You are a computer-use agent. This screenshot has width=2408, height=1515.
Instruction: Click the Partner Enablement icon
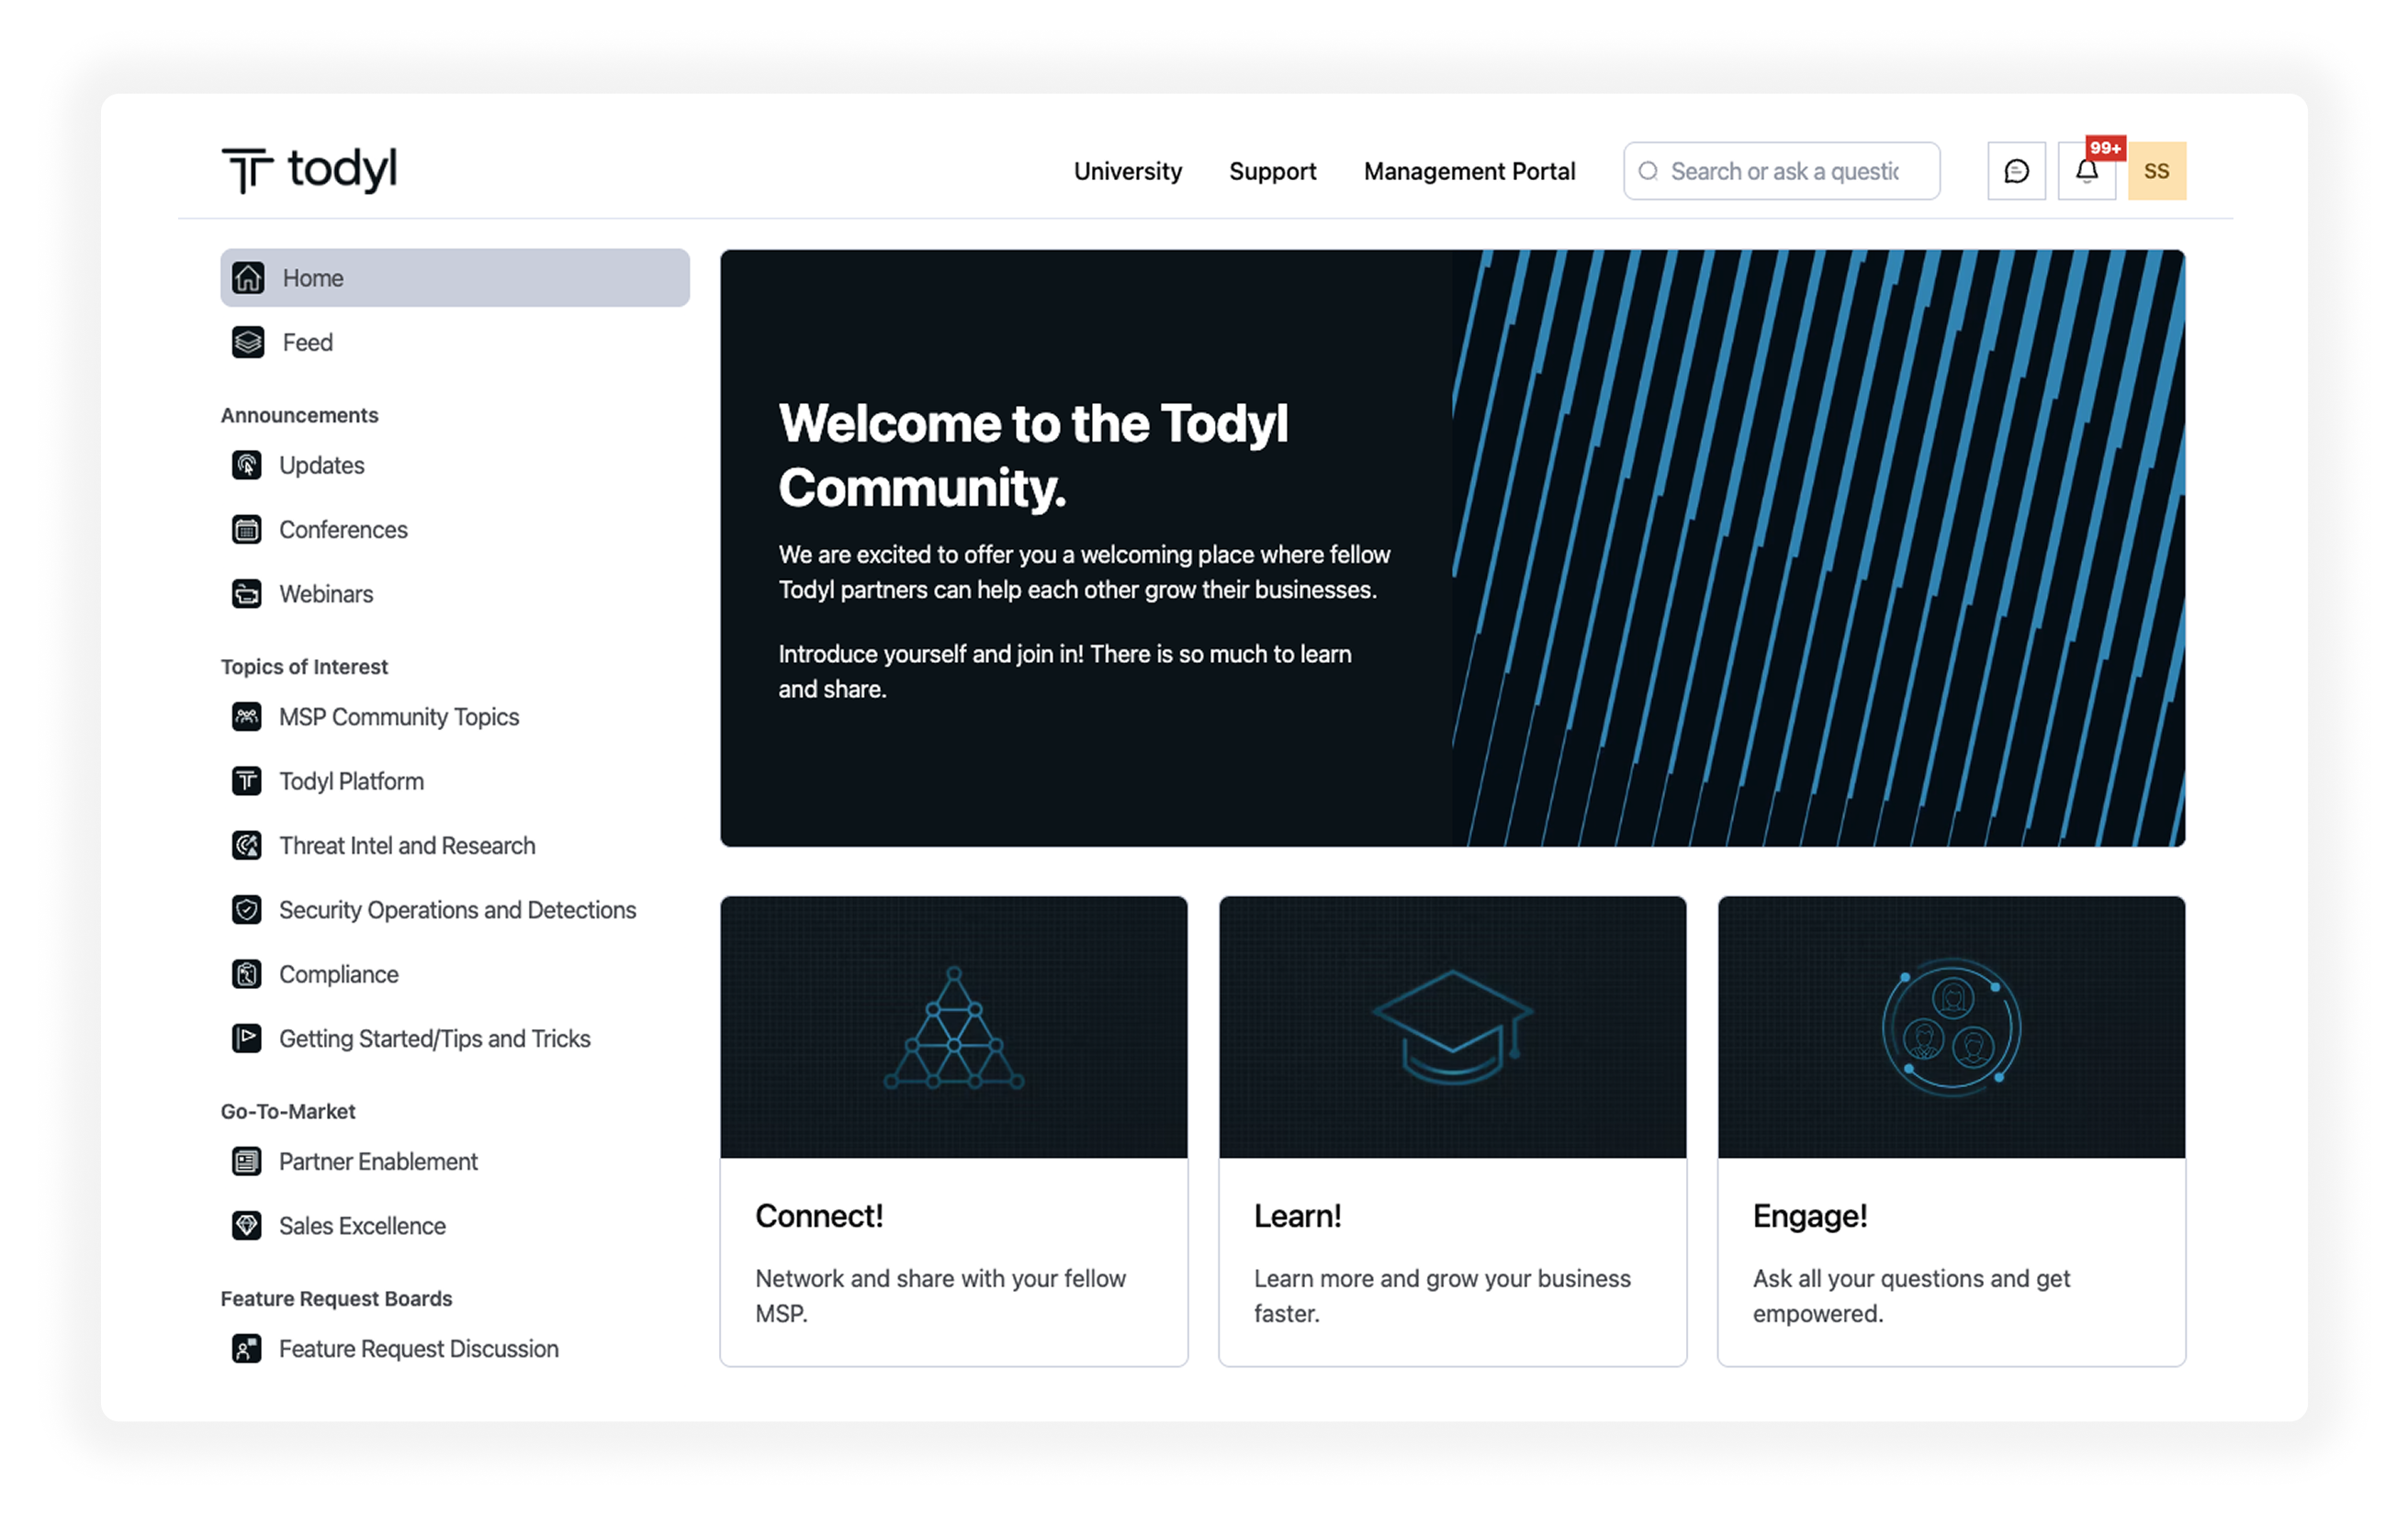coord(247,1162)
